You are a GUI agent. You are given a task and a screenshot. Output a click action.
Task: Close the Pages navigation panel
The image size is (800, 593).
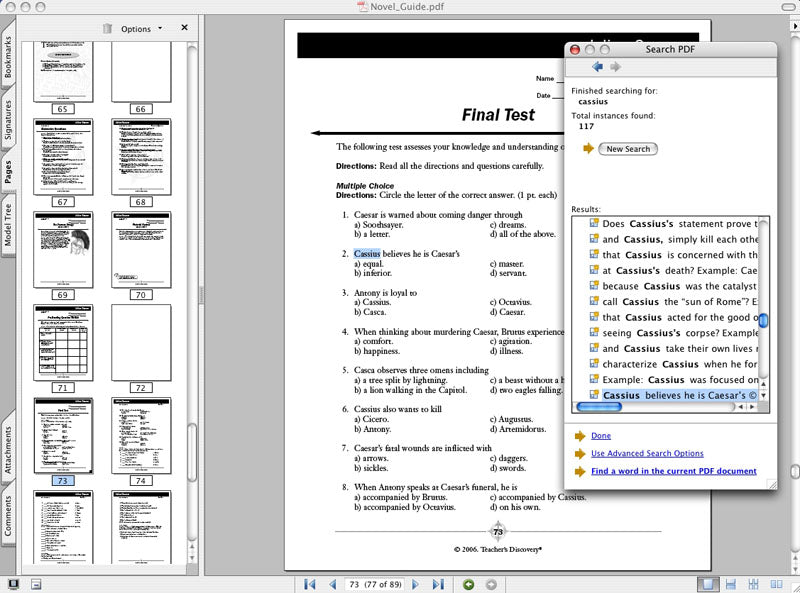pyautogui.click(x=184, y=28)
